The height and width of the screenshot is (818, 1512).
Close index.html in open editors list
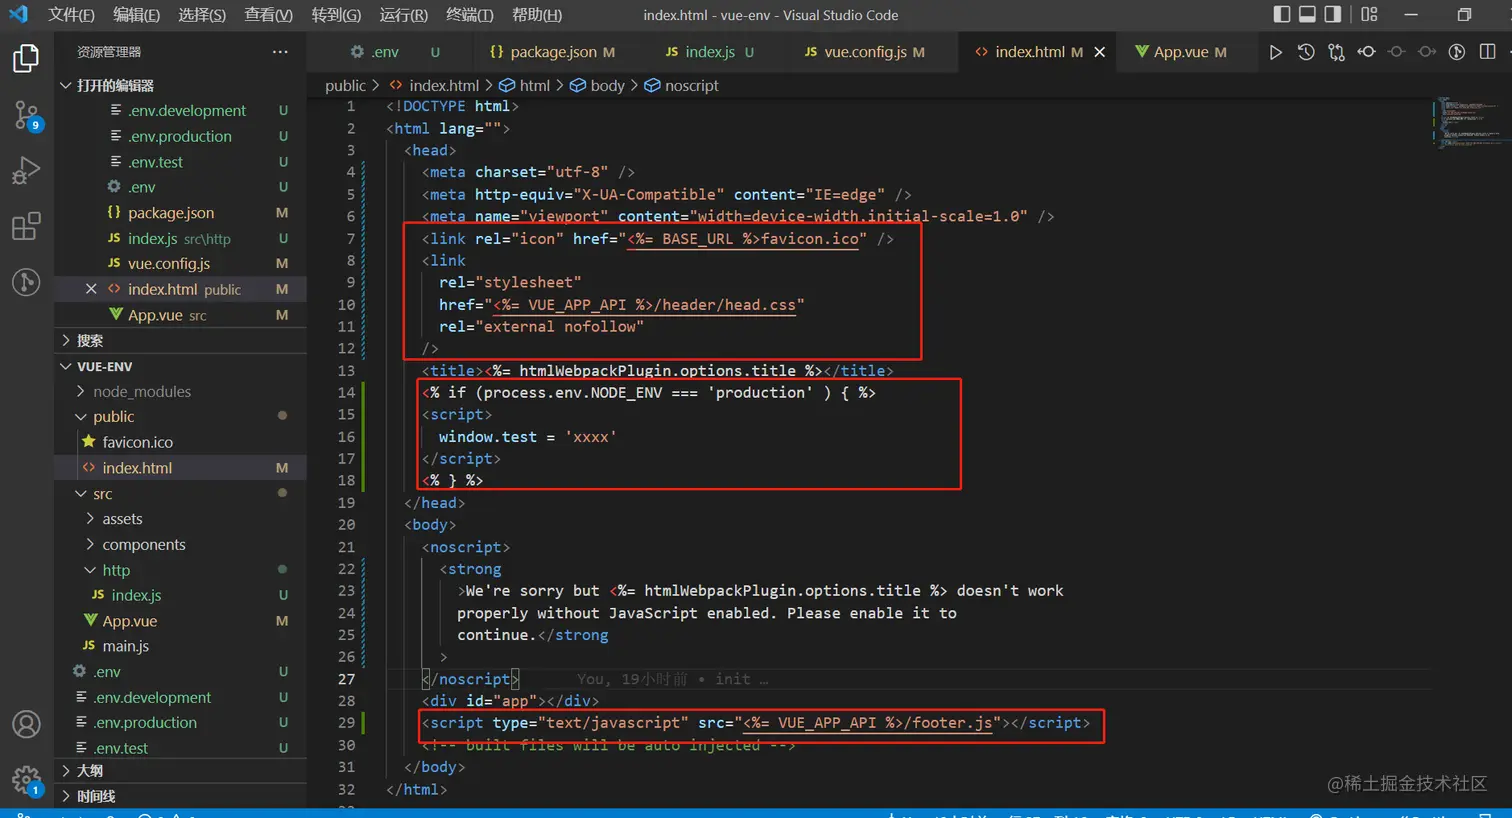[91, 289]
